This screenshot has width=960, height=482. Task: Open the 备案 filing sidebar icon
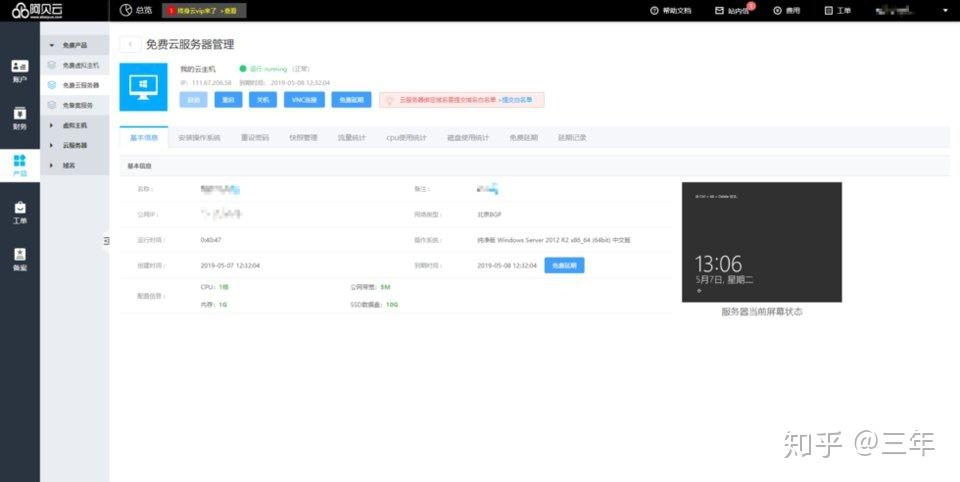[x=19, y=260]
